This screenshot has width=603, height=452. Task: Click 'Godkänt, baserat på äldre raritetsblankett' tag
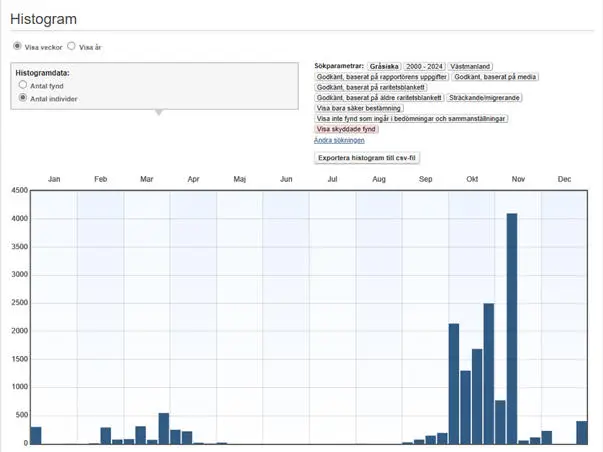click(x=378, y=98)
